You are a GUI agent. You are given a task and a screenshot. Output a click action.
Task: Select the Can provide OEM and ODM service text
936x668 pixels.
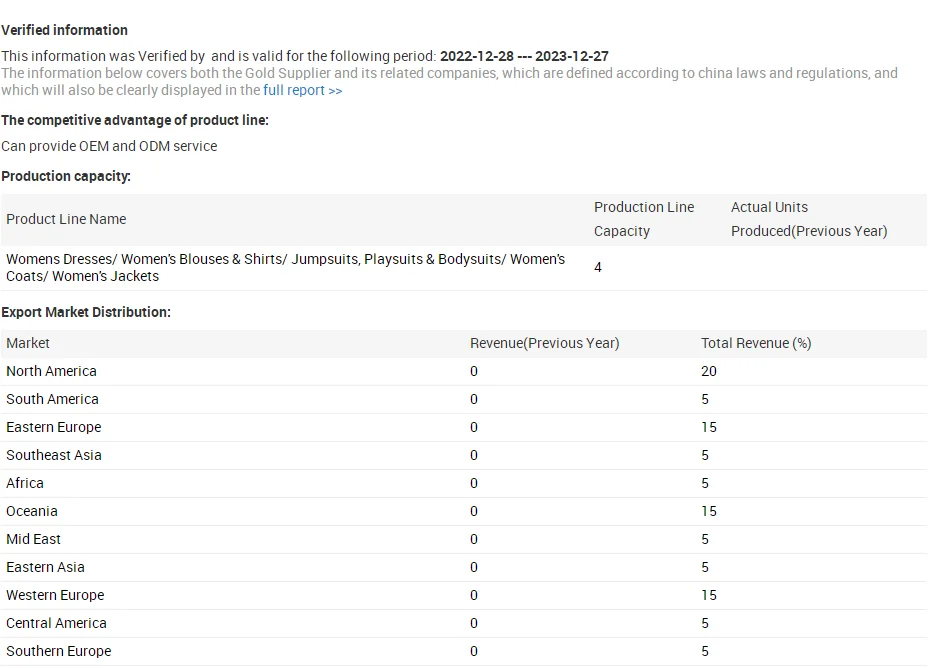click(109, 146)
